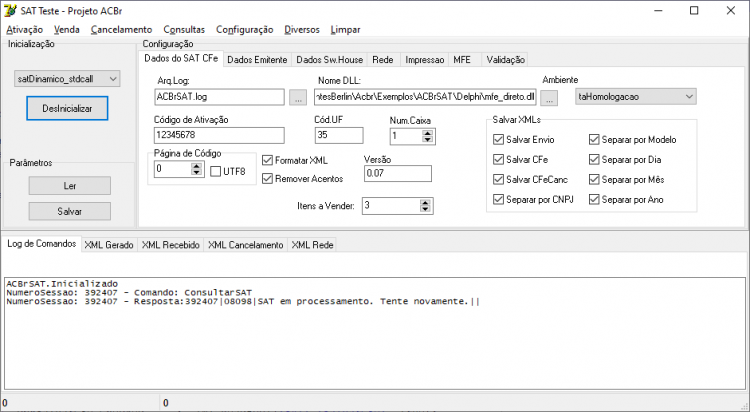The height and width of the screenshot is (412, 750).
Task: Switch to the Rede tab
Action: [383, 60]
